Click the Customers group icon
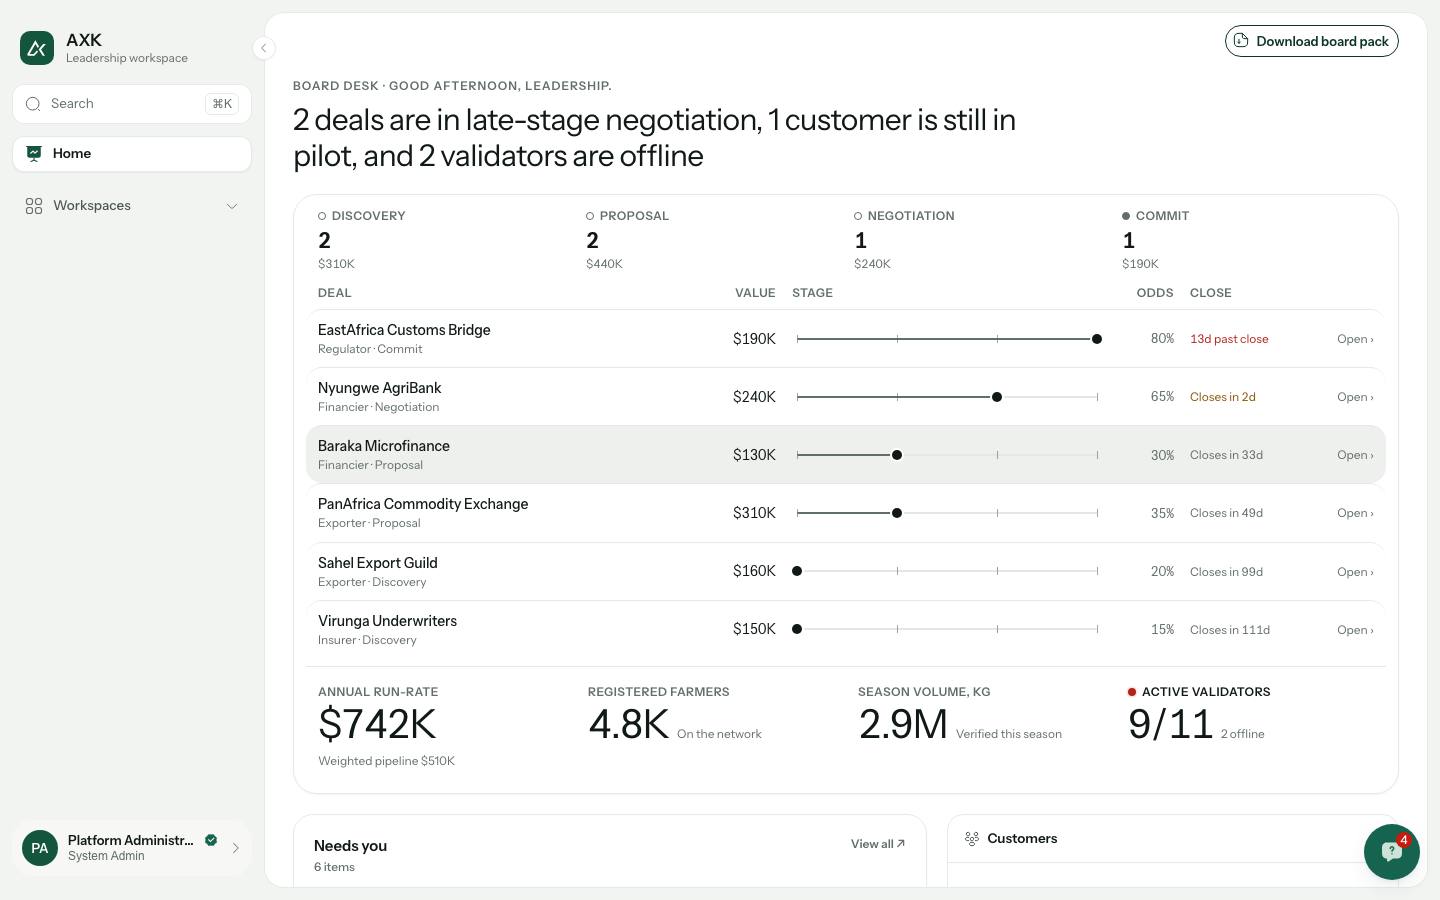 (972, 839)
